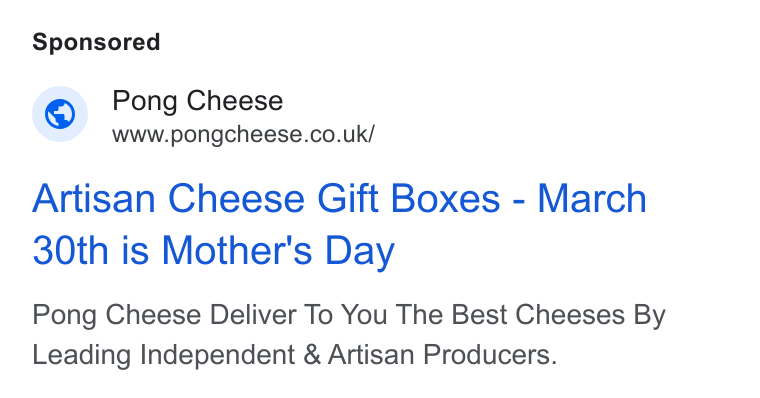760x398 pixels.
Task: Click "Gift Boxes" in the blue title
Action: (409, 198)
